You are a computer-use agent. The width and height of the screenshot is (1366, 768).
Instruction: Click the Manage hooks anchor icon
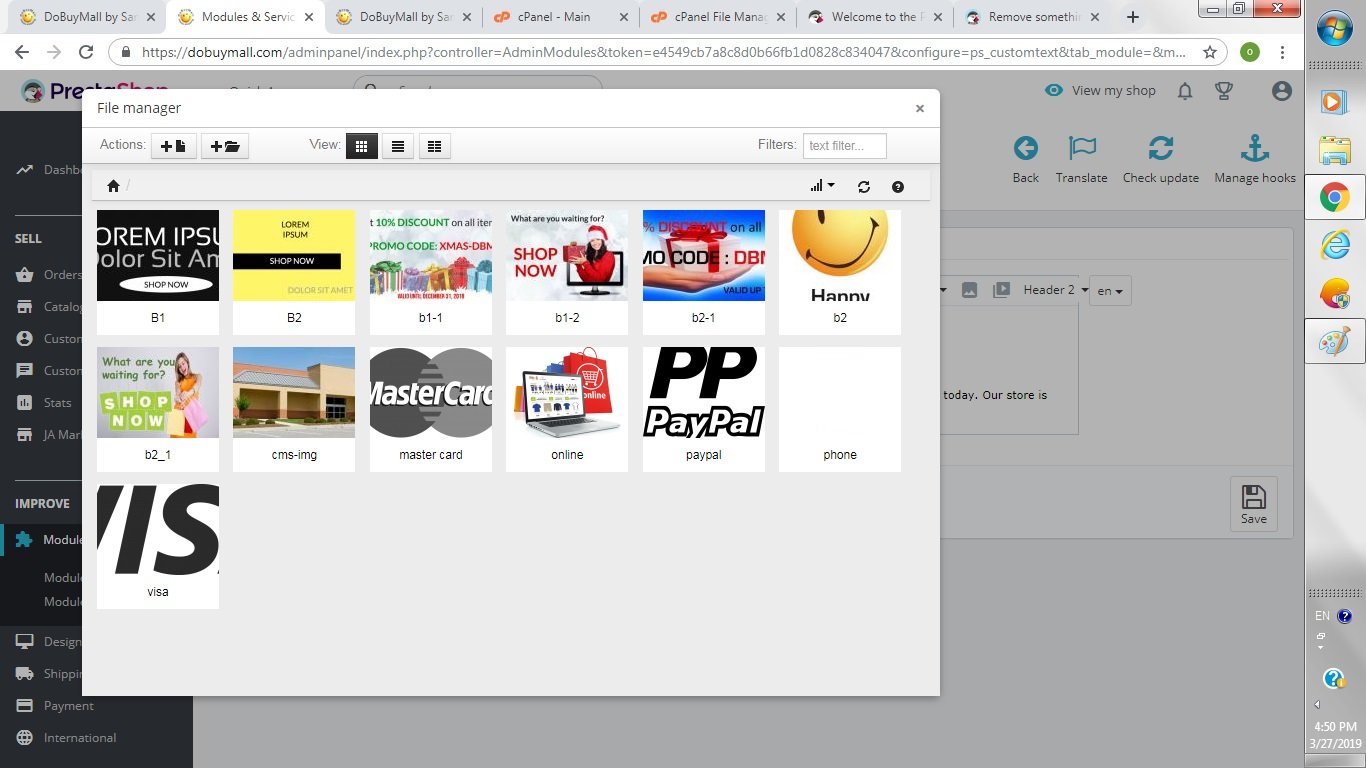coord(1254,148)
